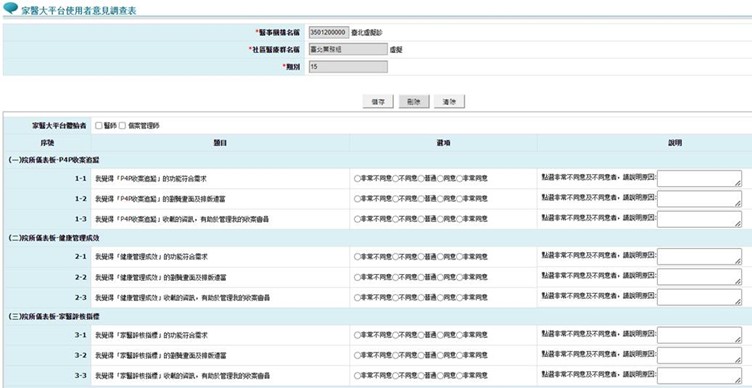
Task: Select 普通 for question 3-2
Action: (421, 355)
